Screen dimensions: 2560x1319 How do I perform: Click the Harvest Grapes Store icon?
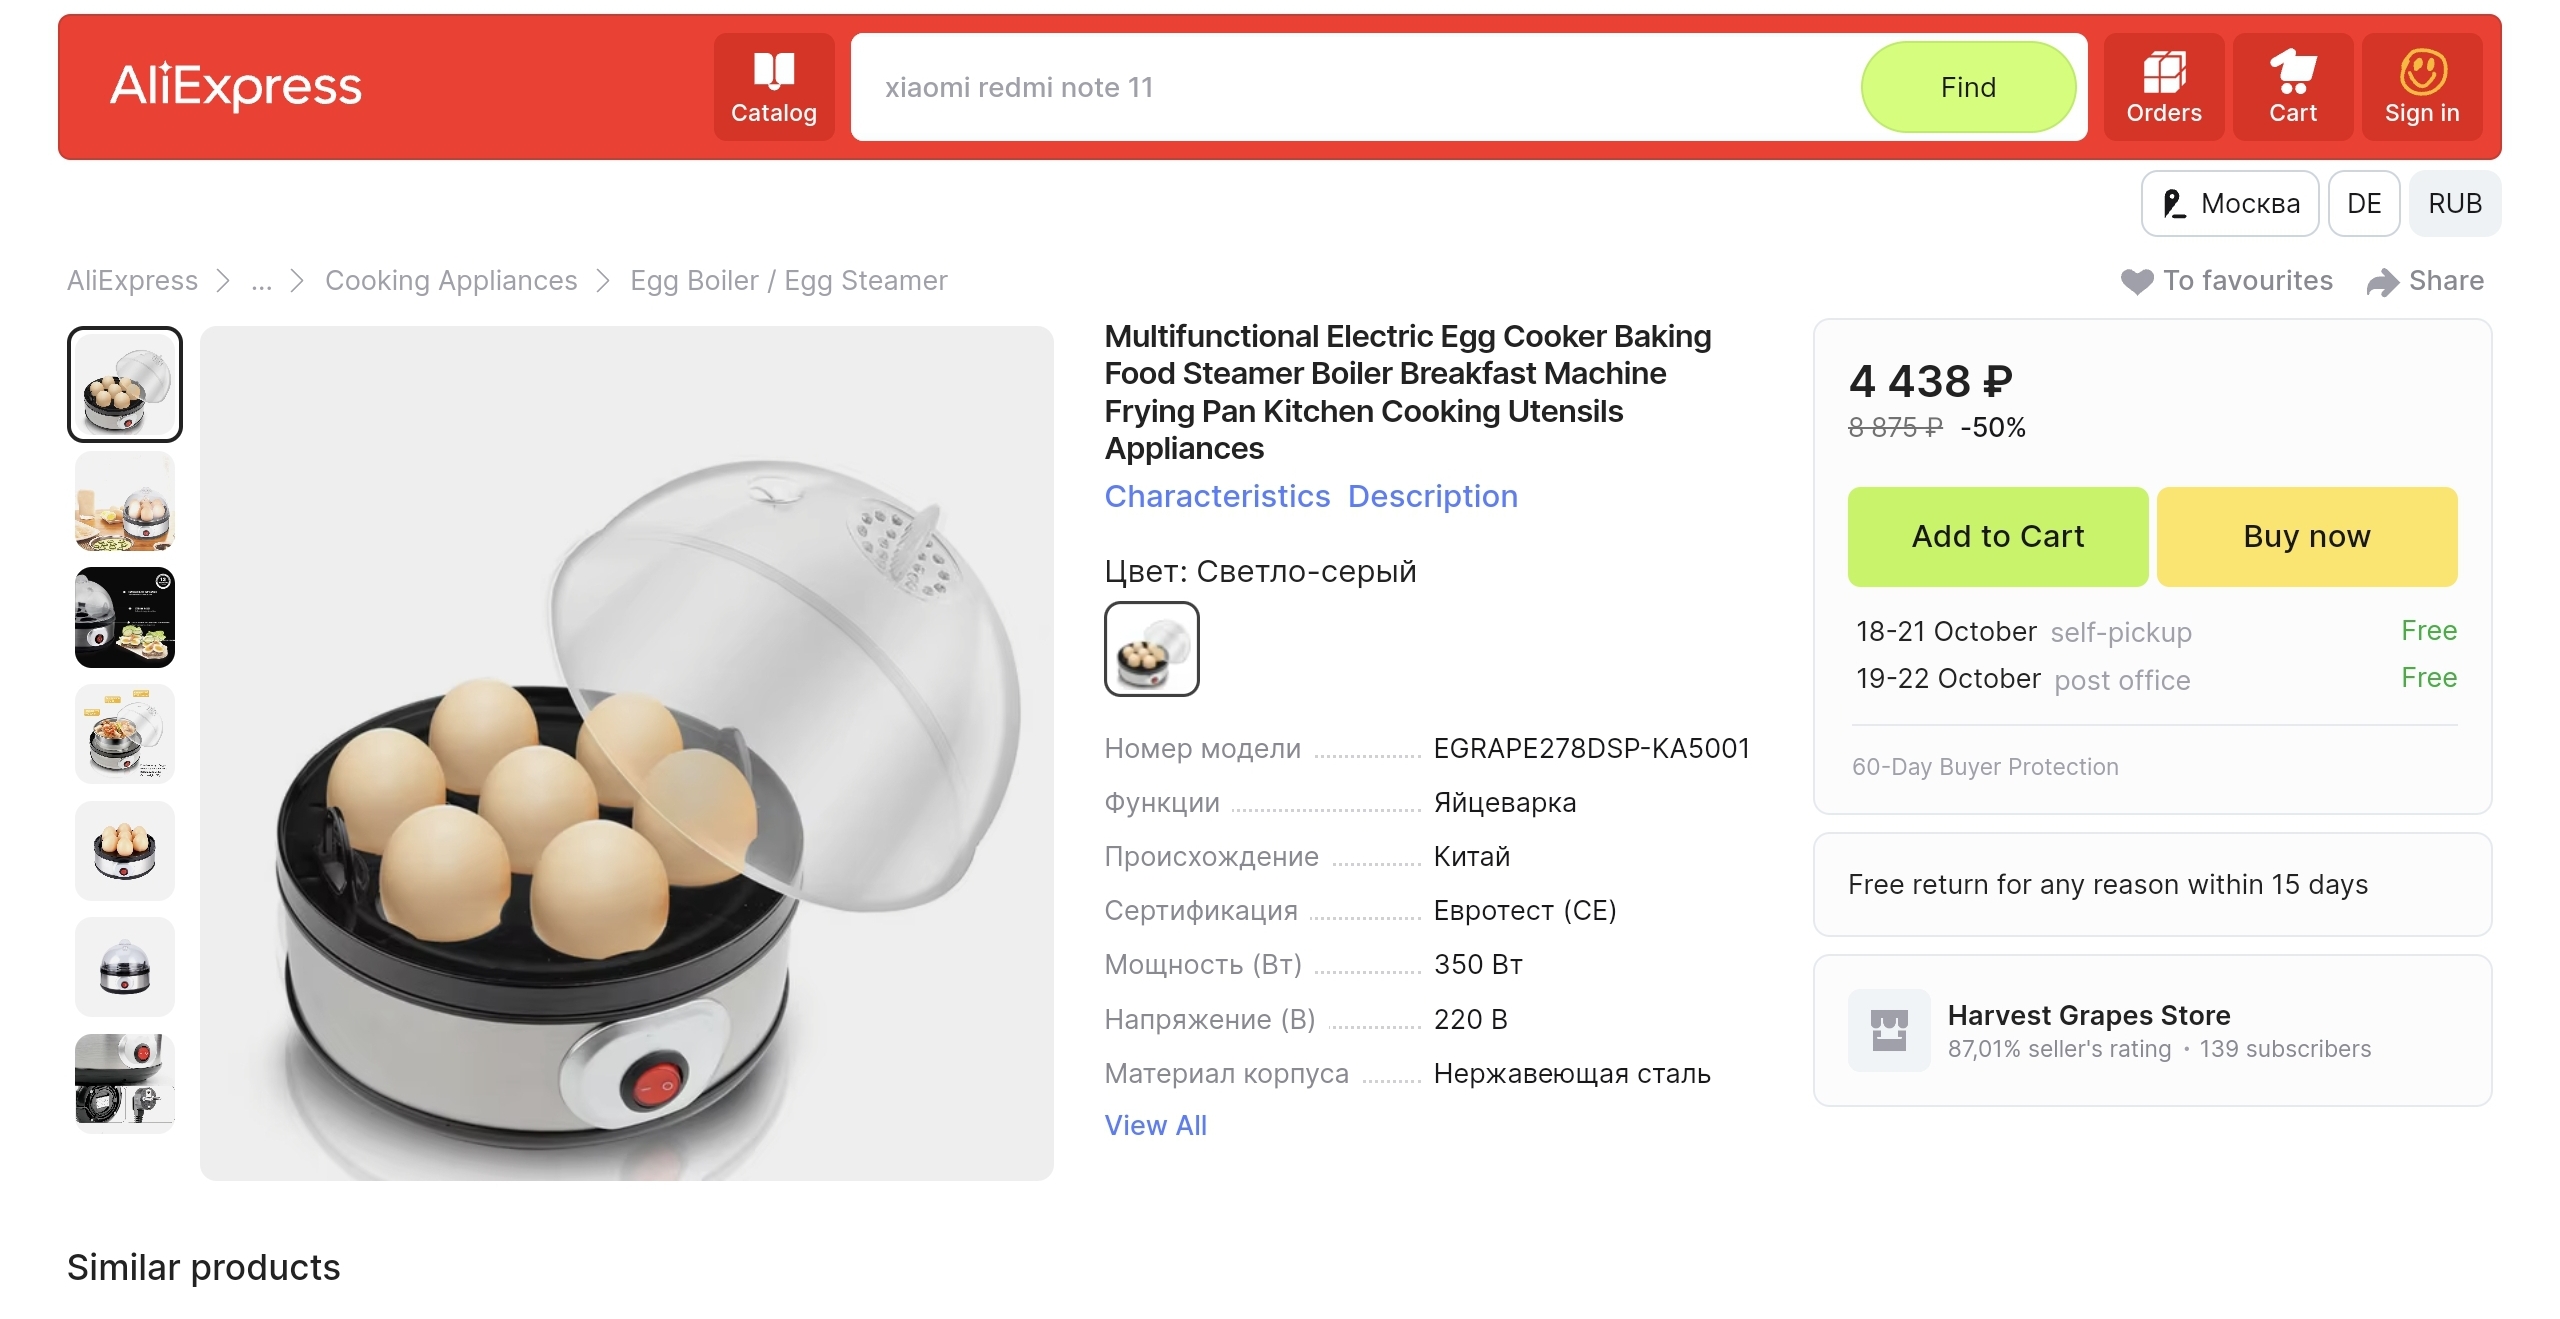pos(1889,1030)
